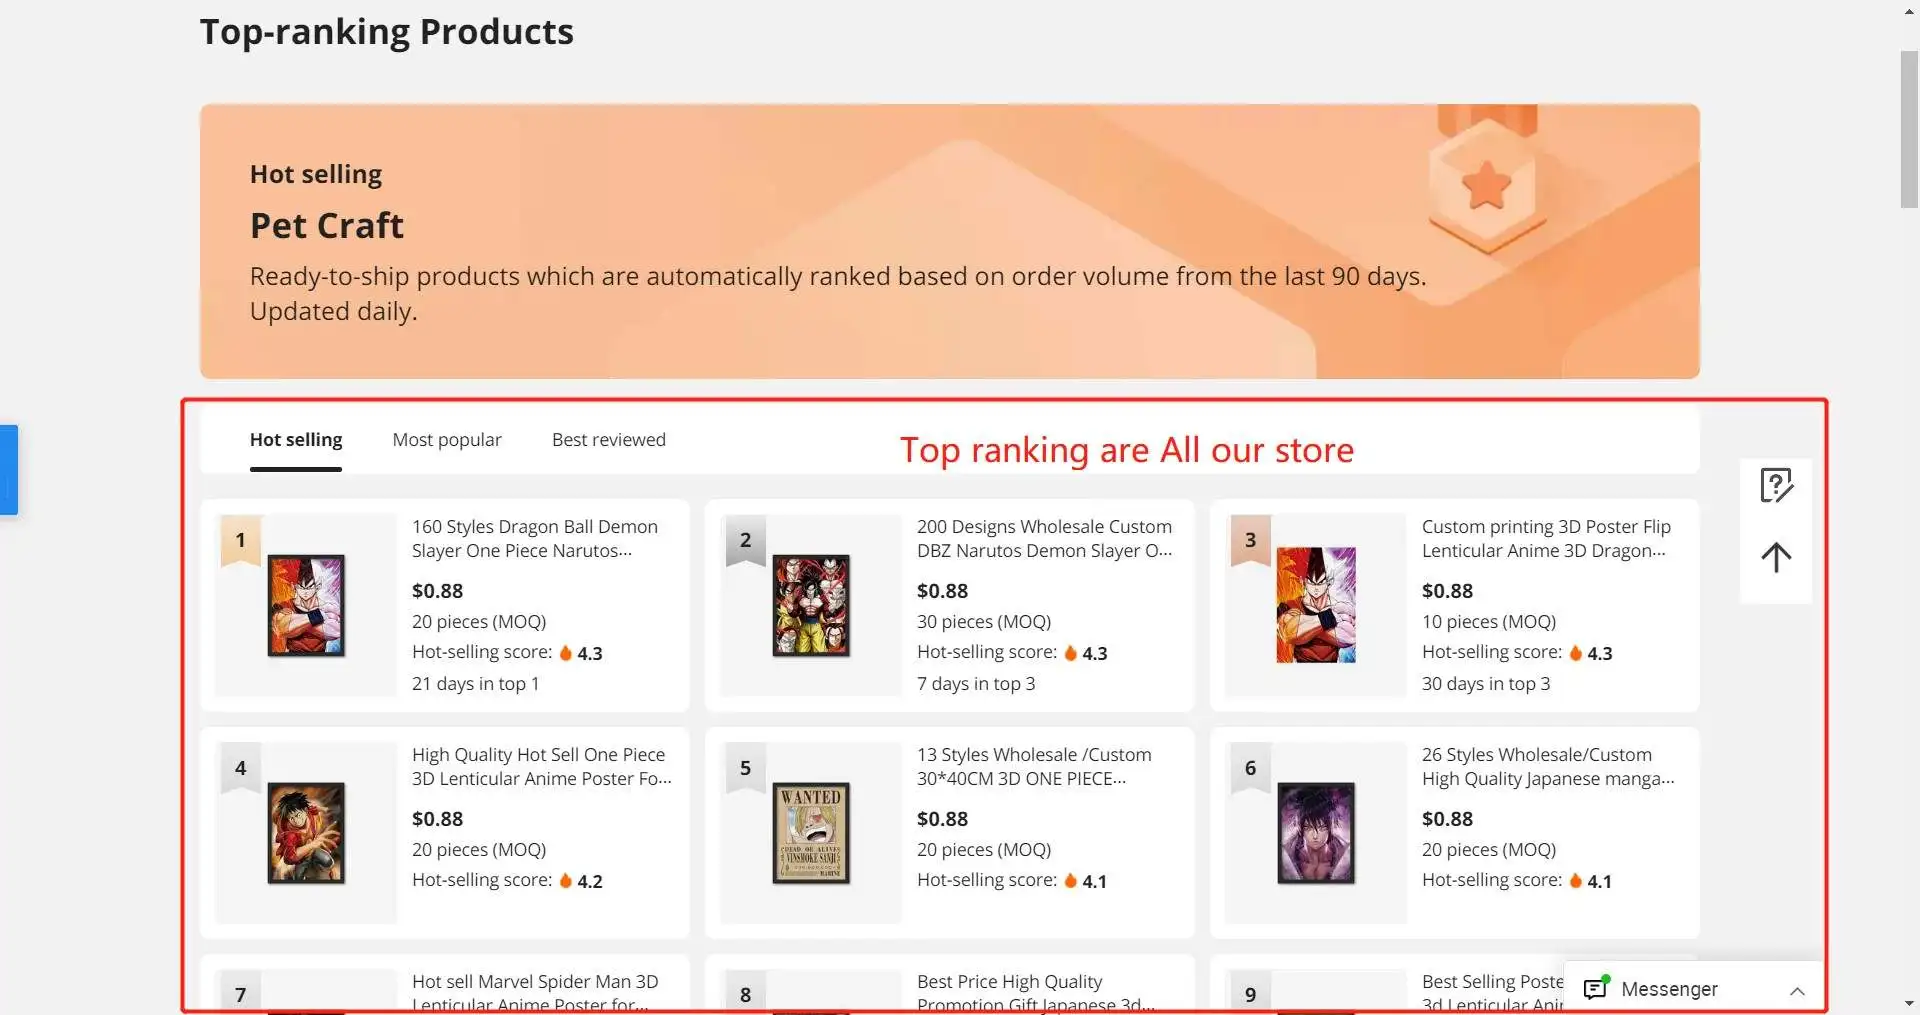
Task: Click the back-to-top arrow icon
Action: point(1776,558)
